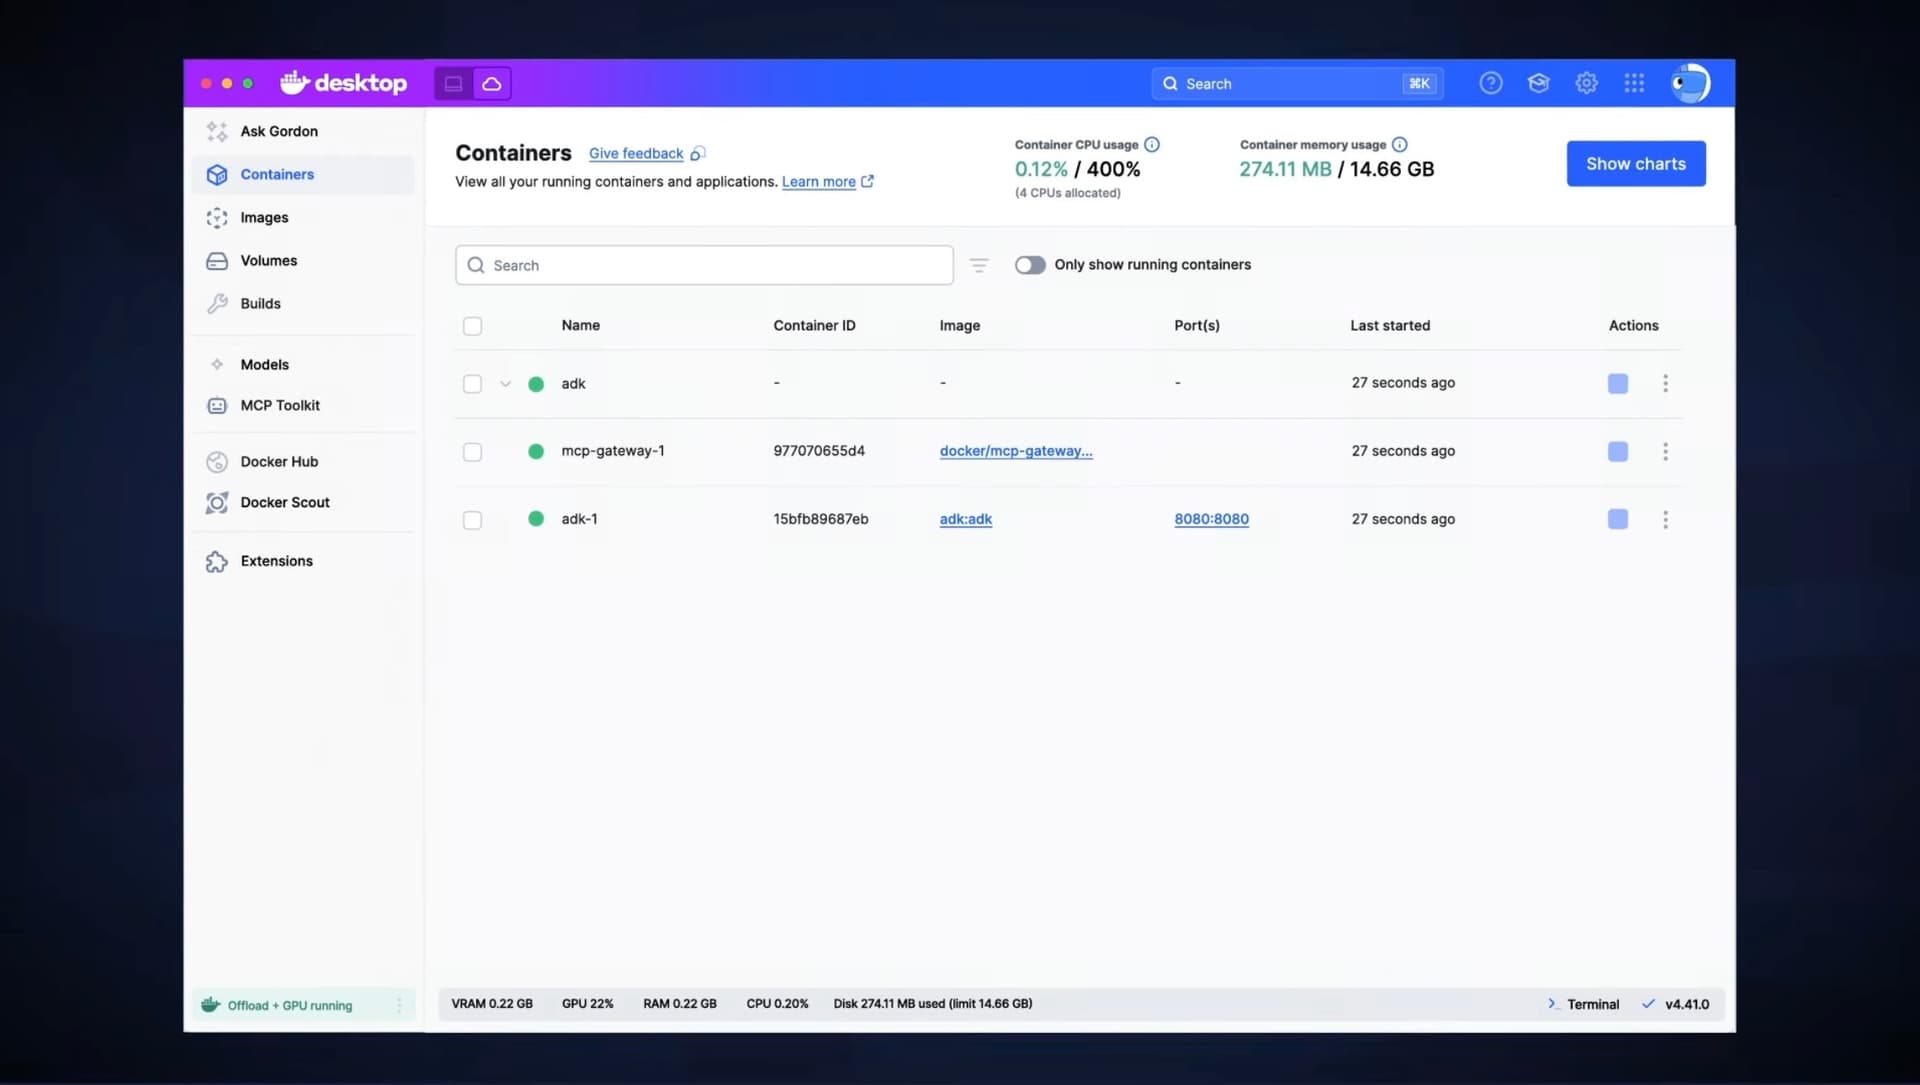
Task: Open the Volumes panel
Action: coord(267,260)
